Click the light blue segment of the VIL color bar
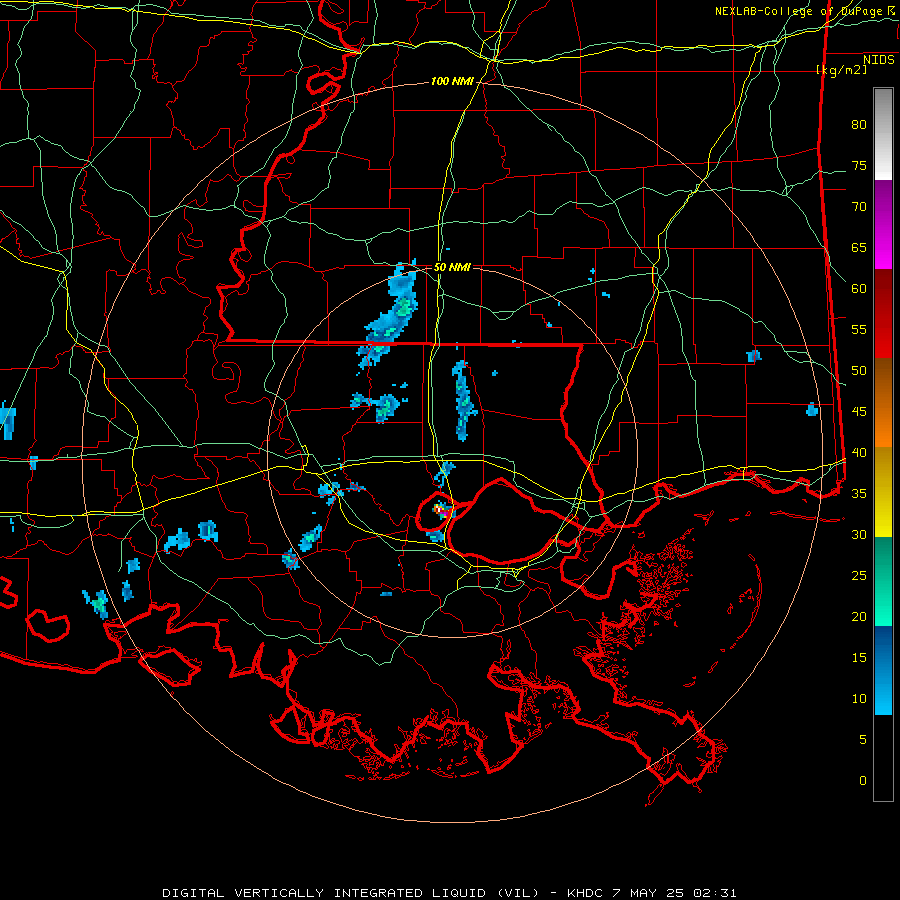 pos(883,670)
